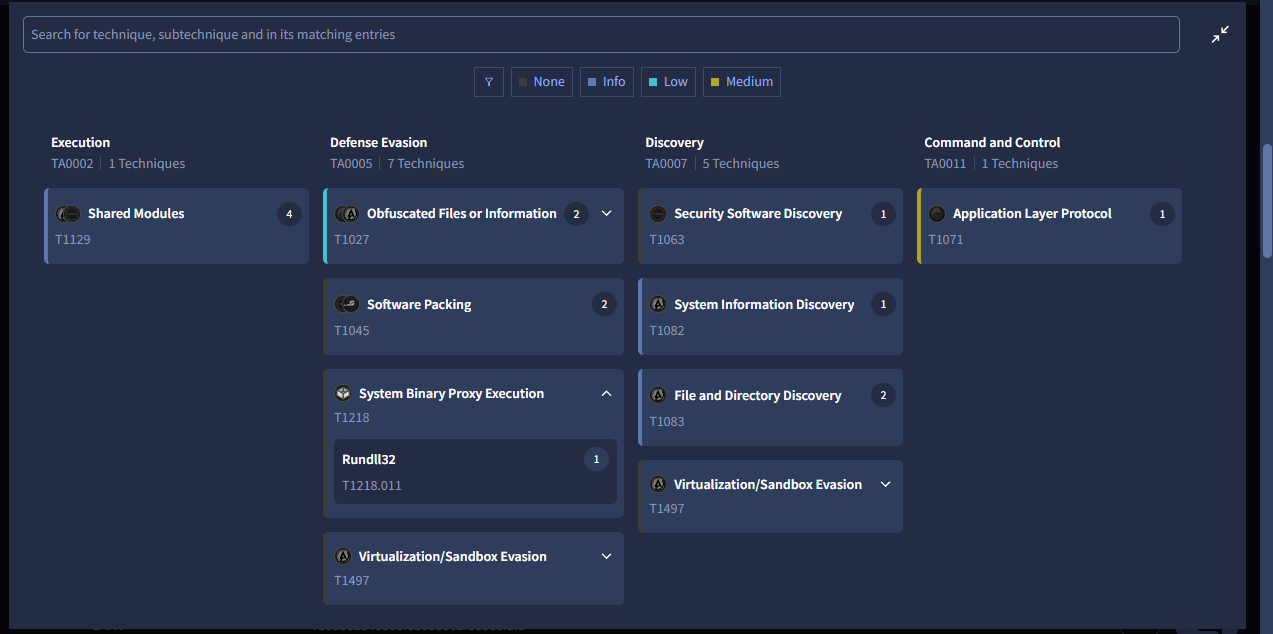
Task: Click the count badge 2 on Software Packing
Action: [x=604, y=305]
